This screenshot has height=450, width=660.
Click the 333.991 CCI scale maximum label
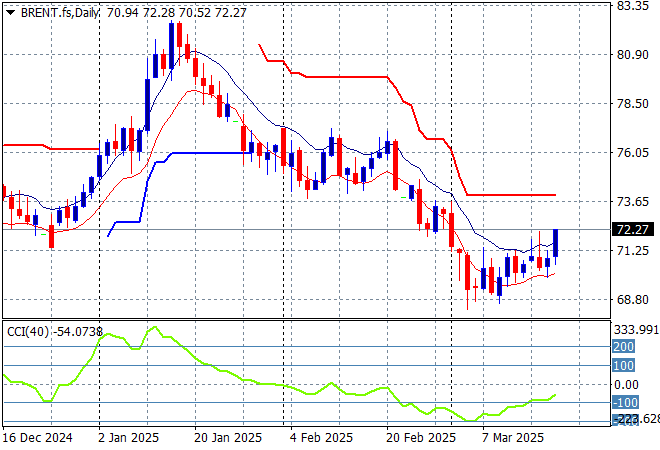pyautogui.click(x=636, y=329)
